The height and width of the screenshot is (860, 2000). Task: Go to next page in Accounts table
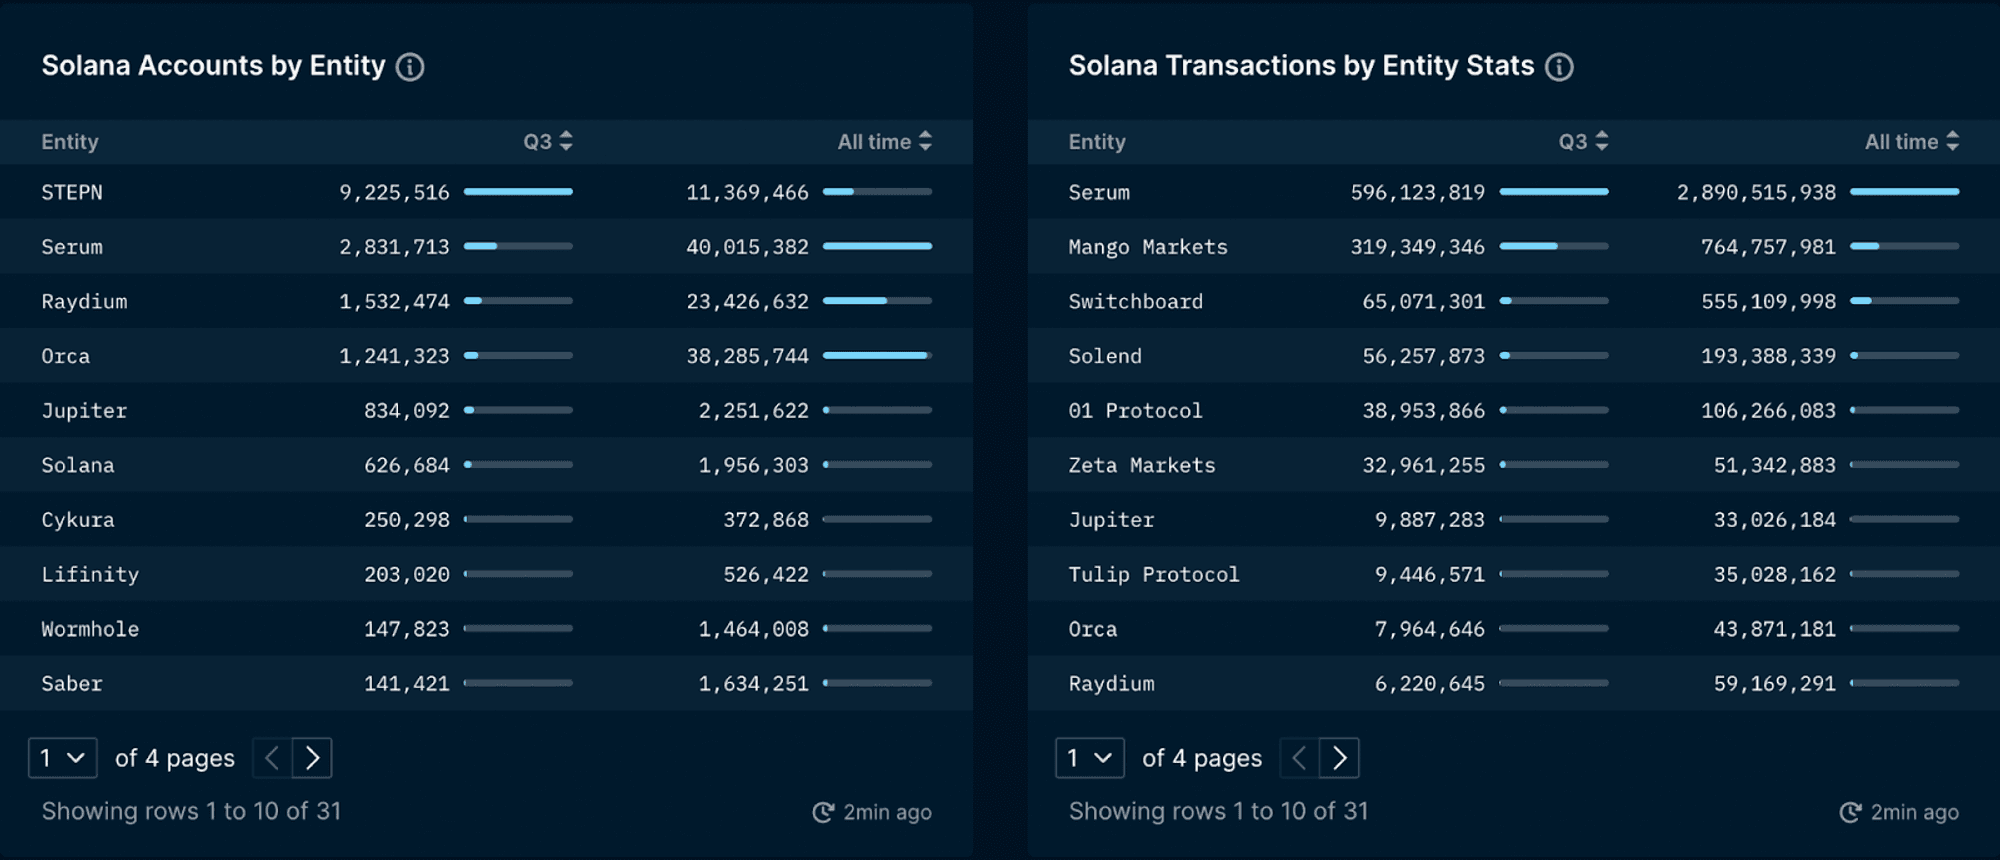click(312, 758)
